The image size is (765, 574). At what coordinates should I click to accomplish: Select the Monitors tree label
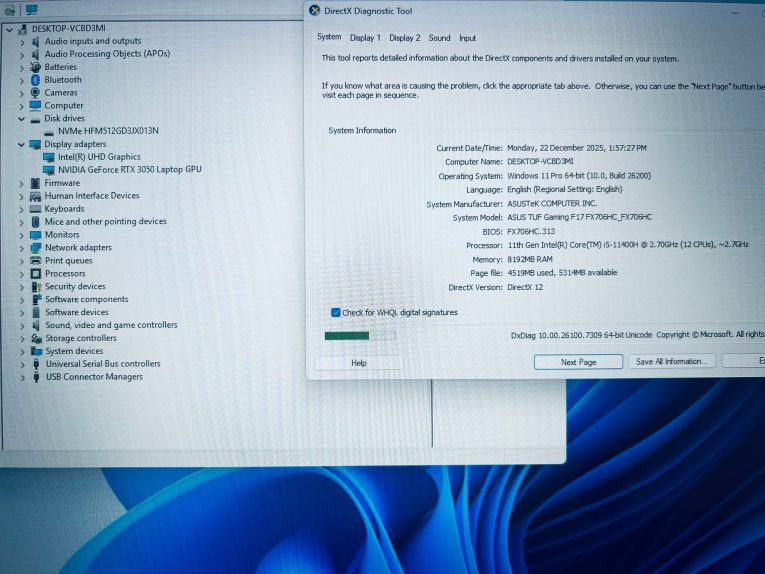click(x=62, y=235)
